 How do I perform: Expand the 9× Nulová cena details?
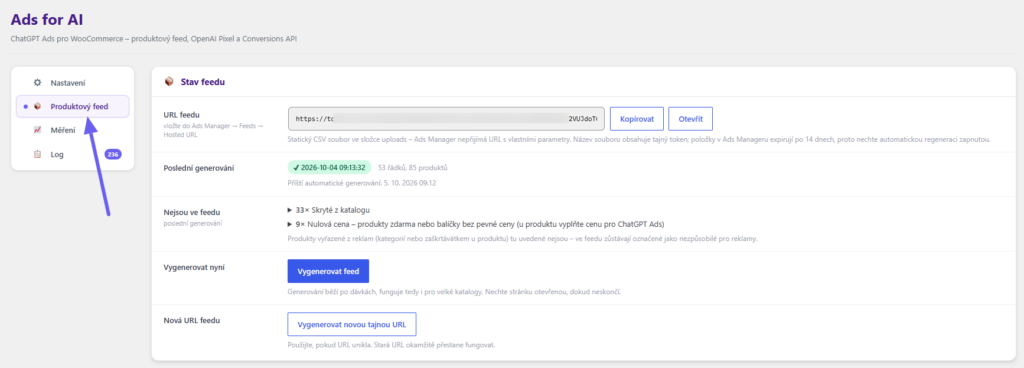[x=476, y=224]
